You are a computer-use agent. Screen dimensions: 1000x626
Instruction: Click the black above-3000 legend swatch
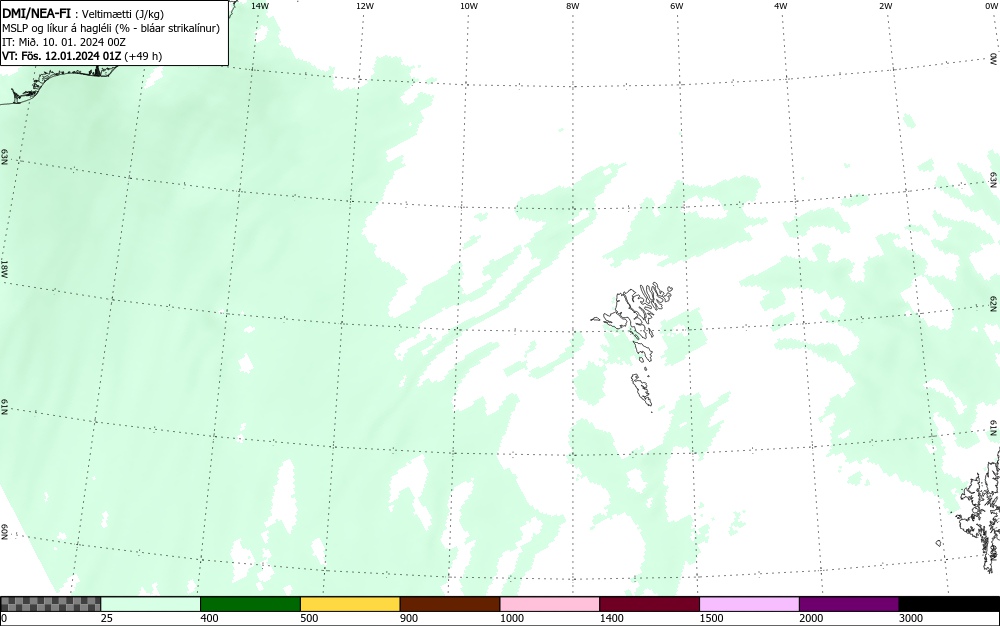[949, 604]
